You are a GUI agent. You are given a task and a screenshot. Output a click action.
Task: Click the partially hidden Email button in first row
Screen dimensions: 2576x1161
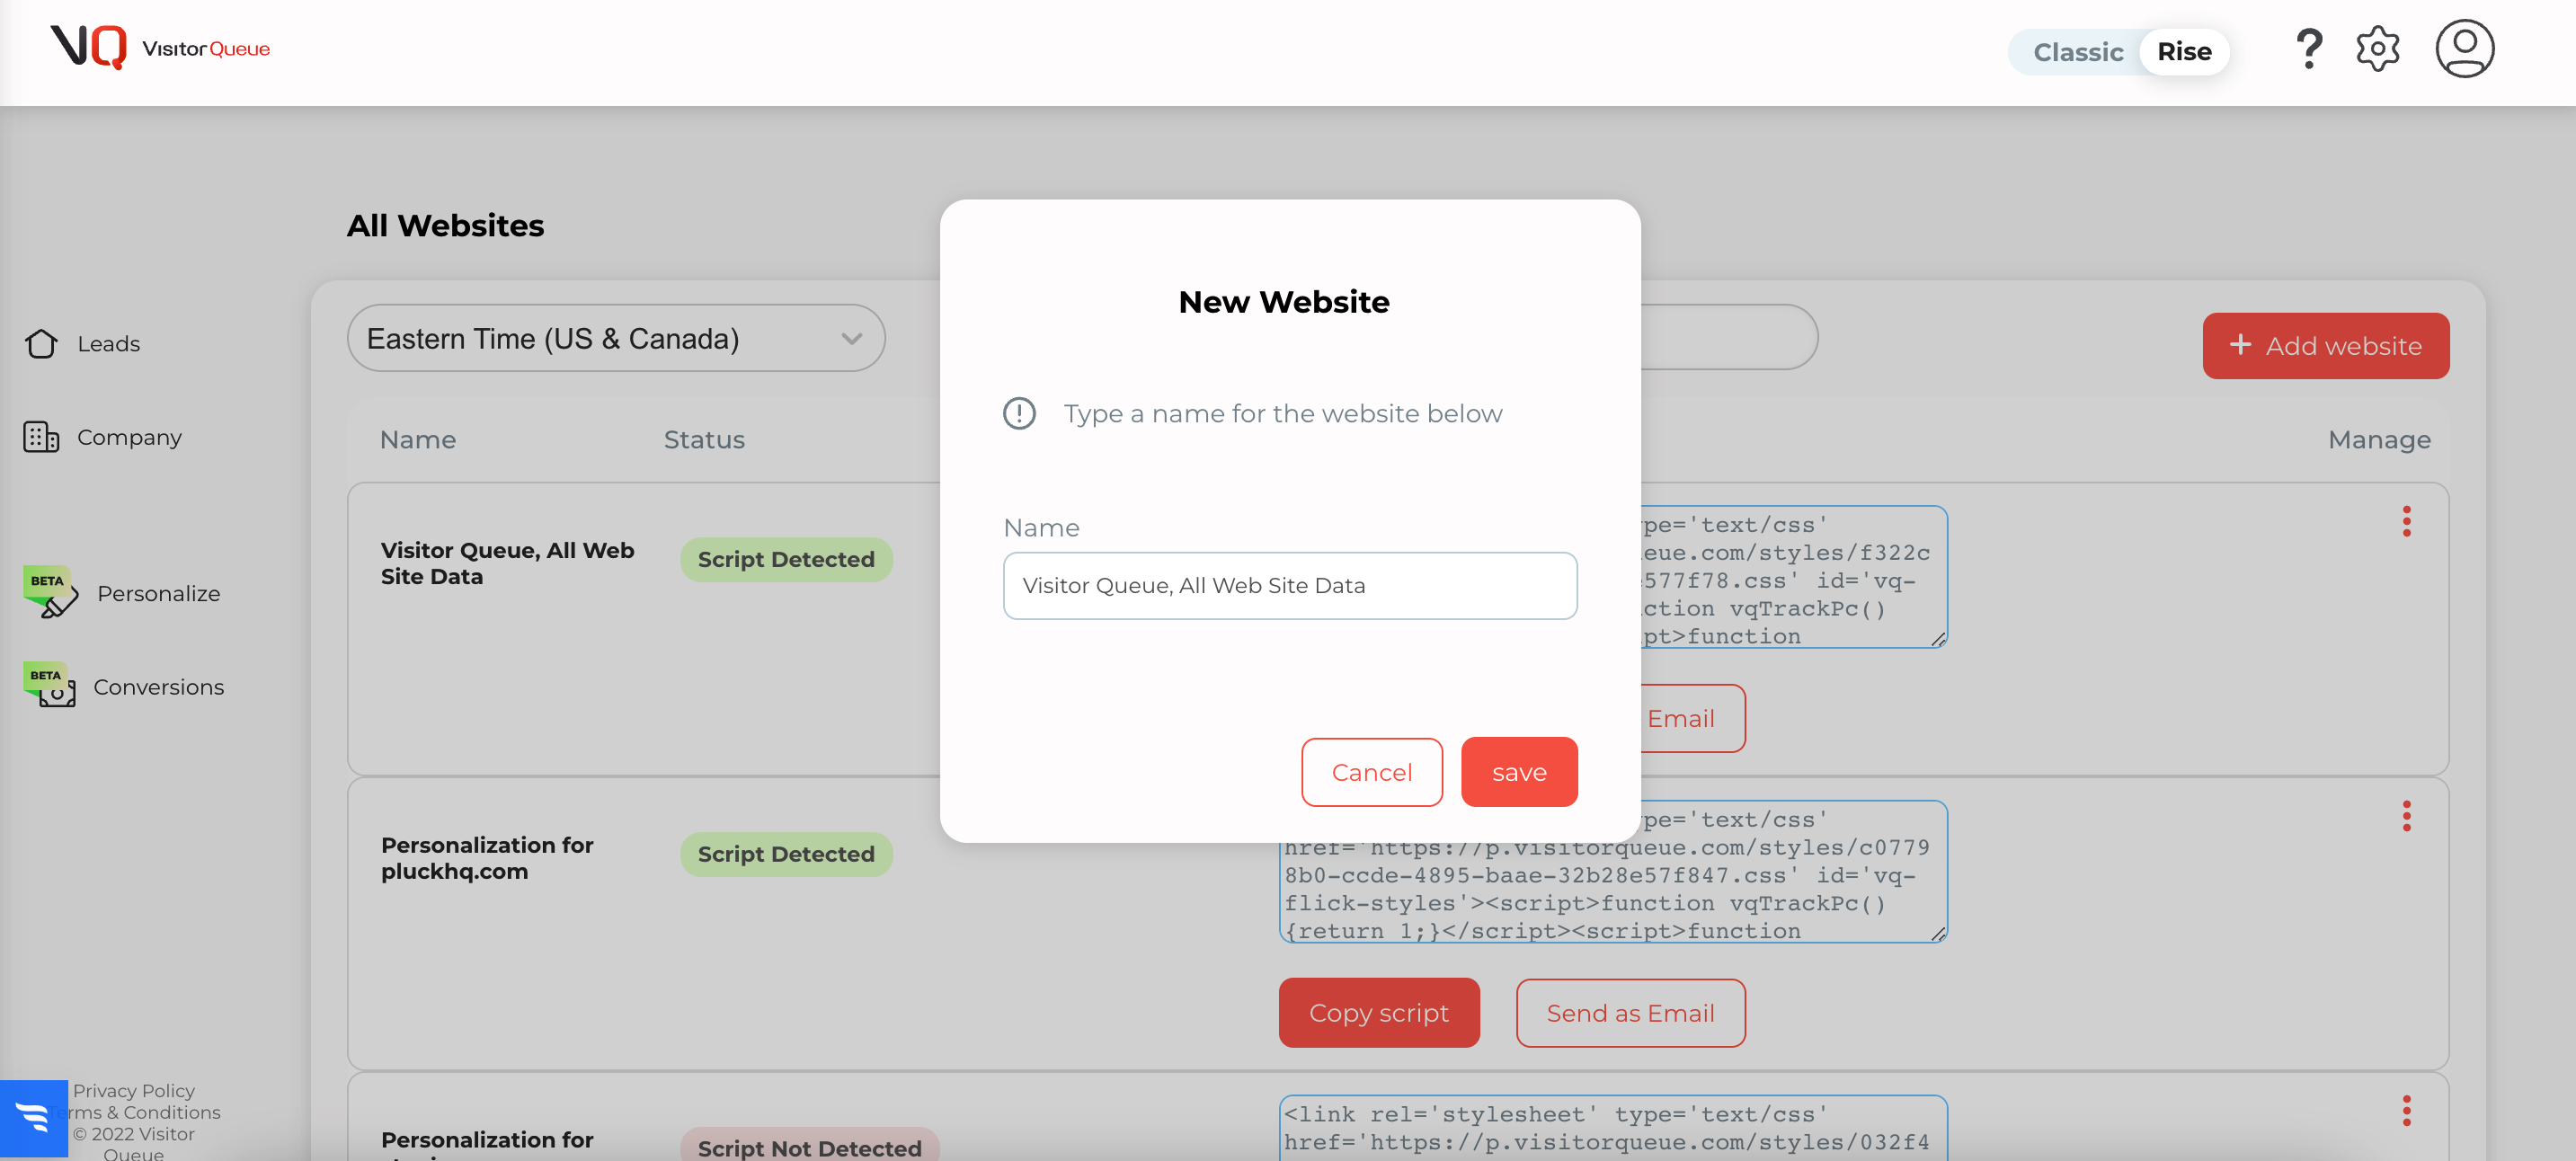point(1692,718)
